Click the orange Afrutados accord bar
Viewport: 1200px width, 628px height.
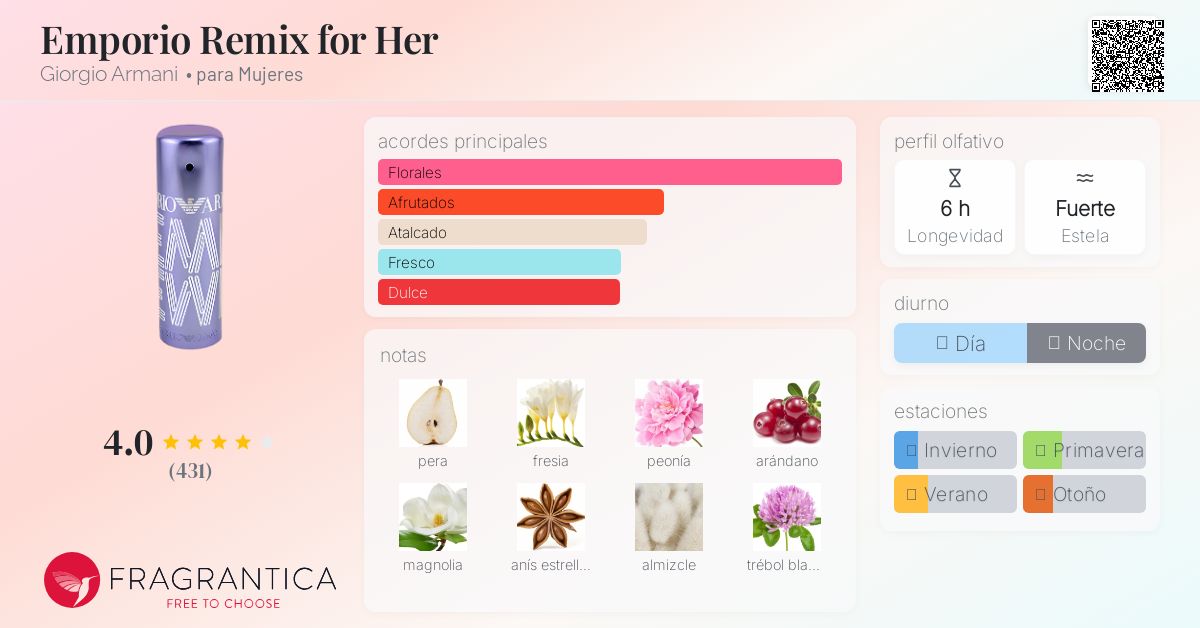521,202
